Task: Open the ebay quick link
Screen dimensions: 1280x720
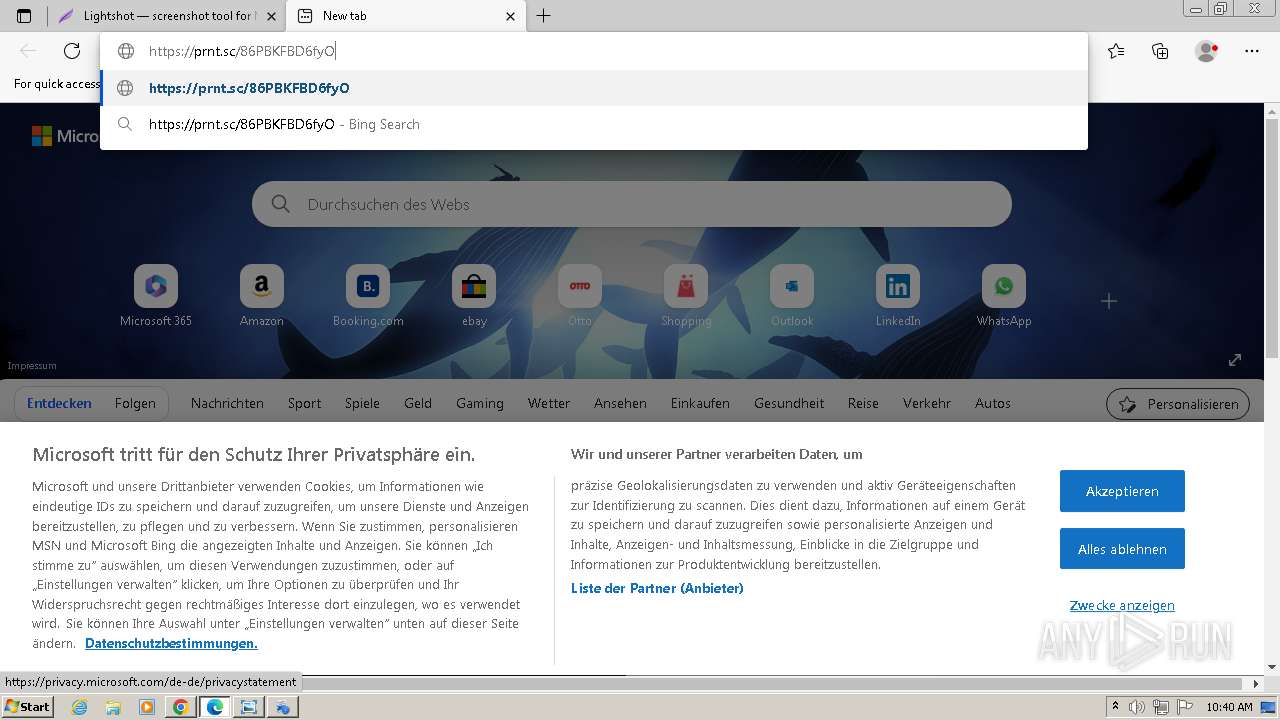Action: pyautogui.click(x=474, y=296)
